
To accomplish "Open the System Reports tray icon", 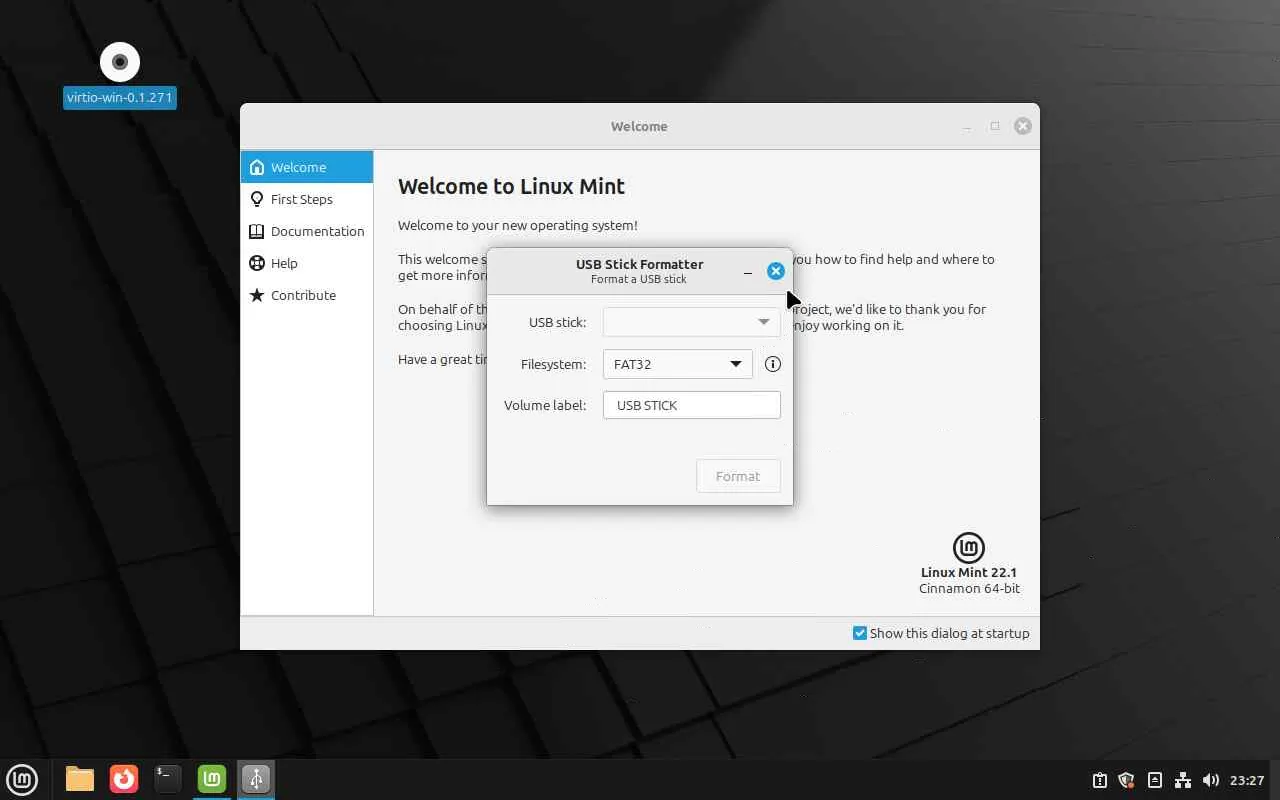I will [1100, 780].
